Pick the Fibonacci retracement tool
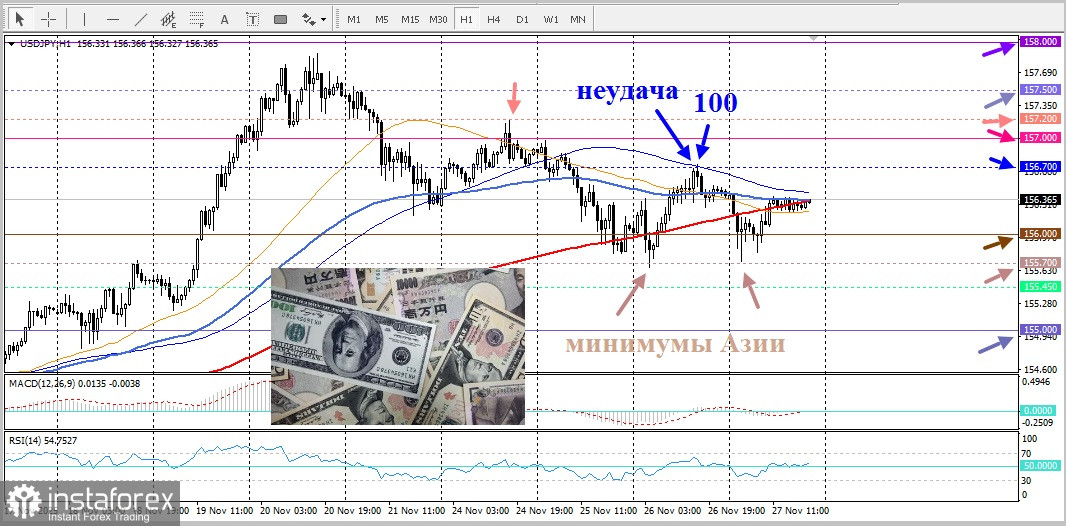Image resolution: width=1066 pixels, height=526 pixels. 197,19
